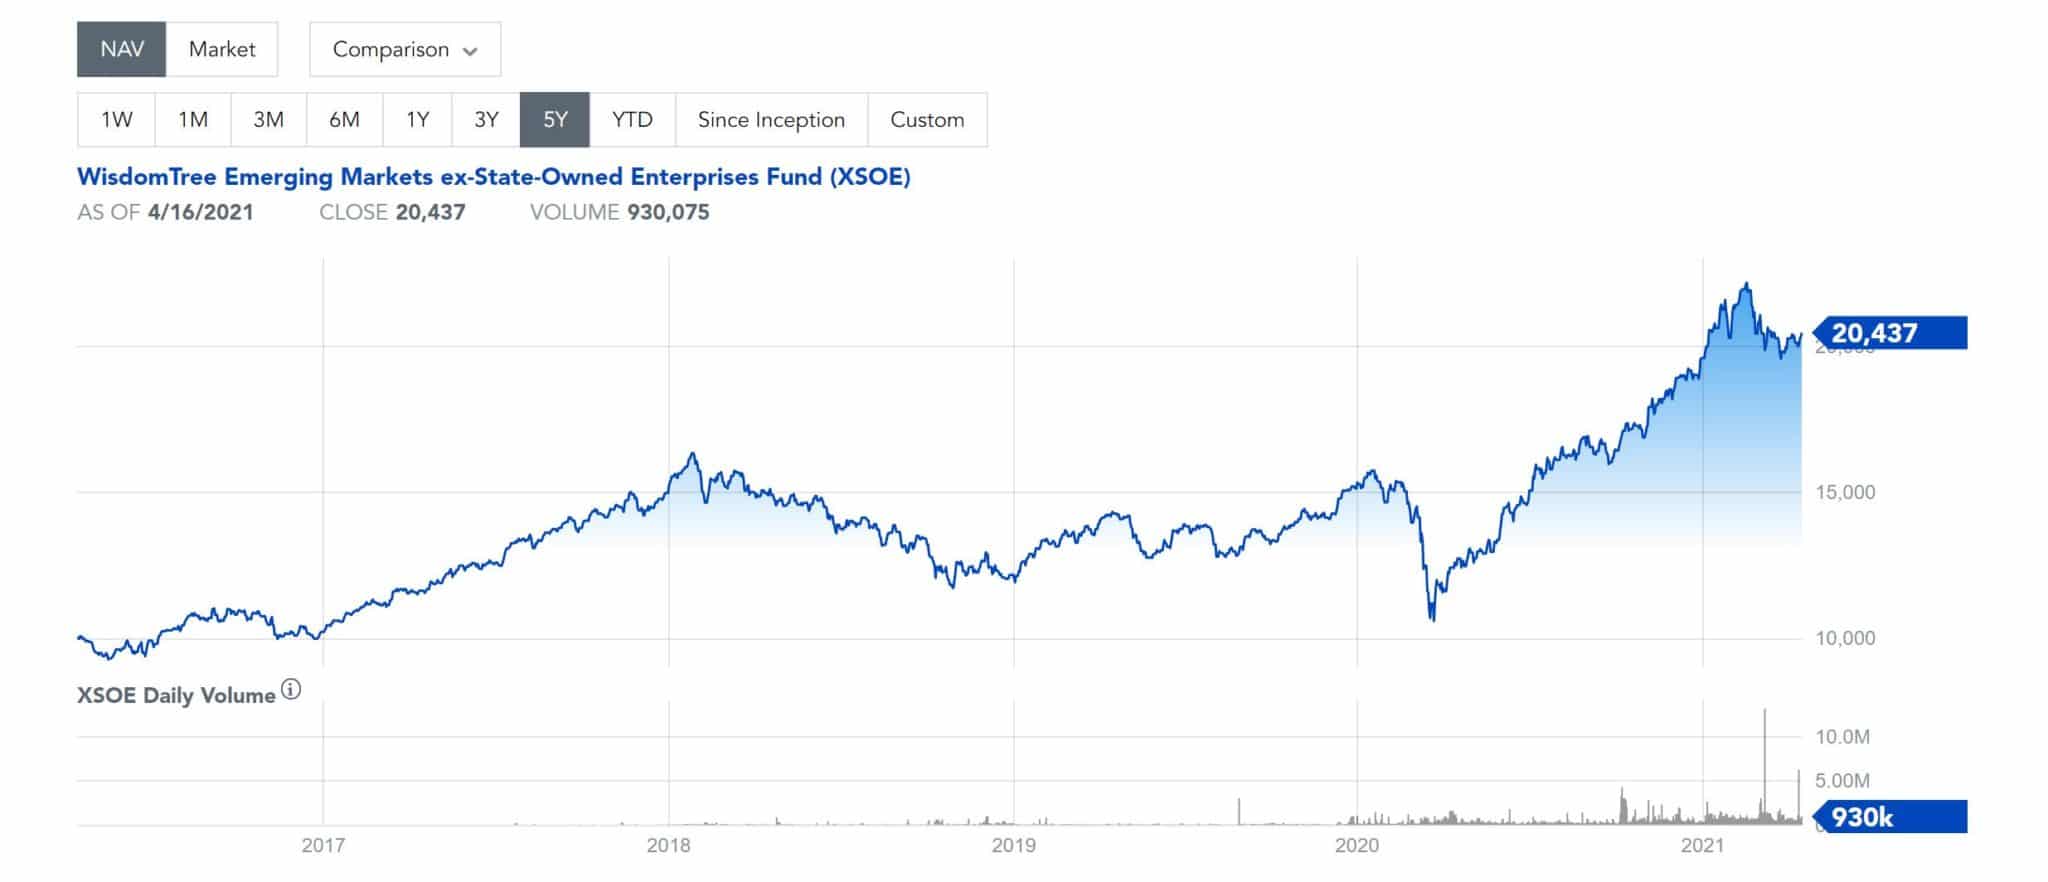Switch to the Market view

click(x=221, y=48)
